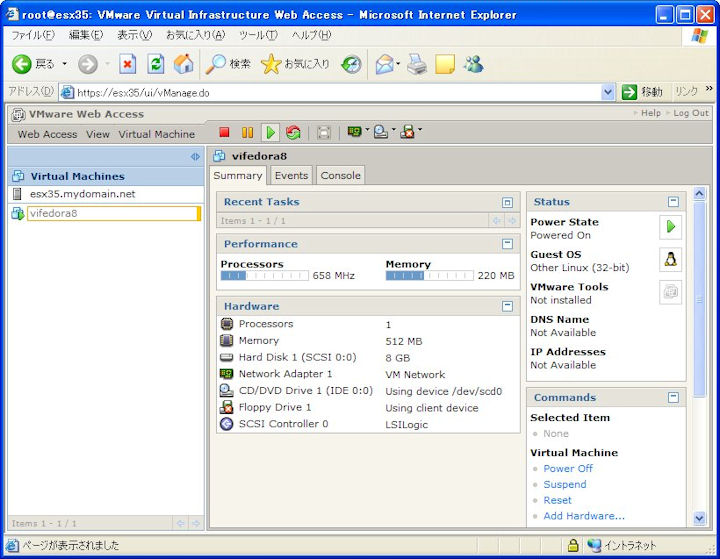Click the IE Print icon

point(417,64)
